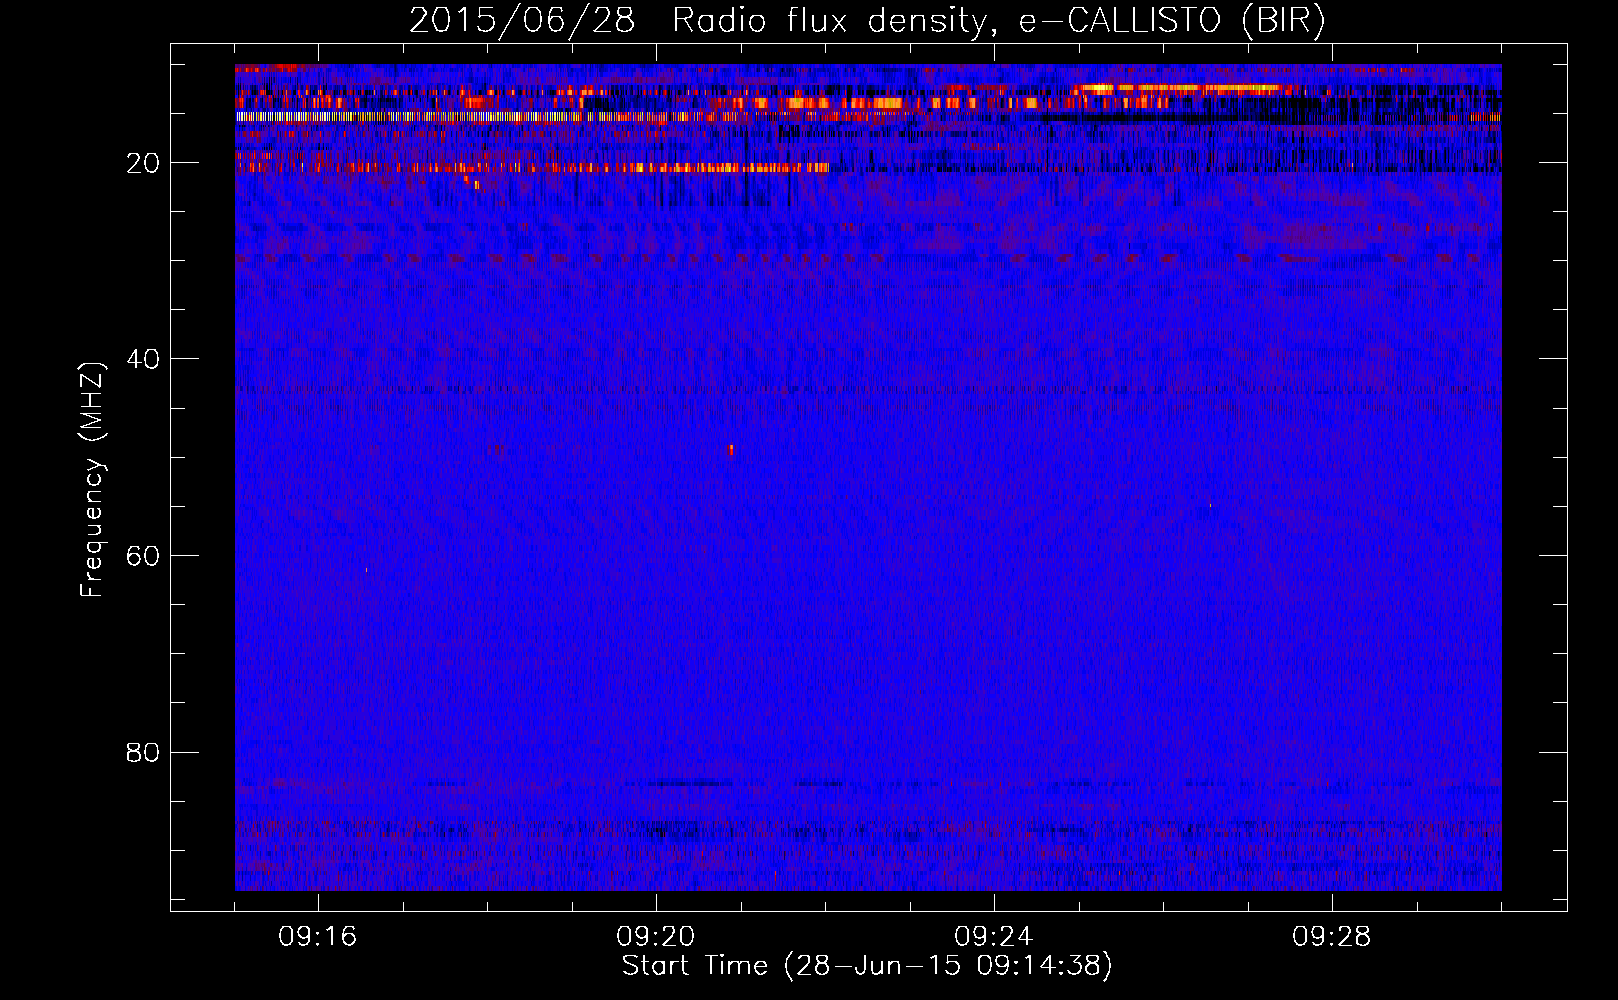The image size is (1618, 1000).
Task: Click the 09:28 time tick label
Action: (1332, 936)
